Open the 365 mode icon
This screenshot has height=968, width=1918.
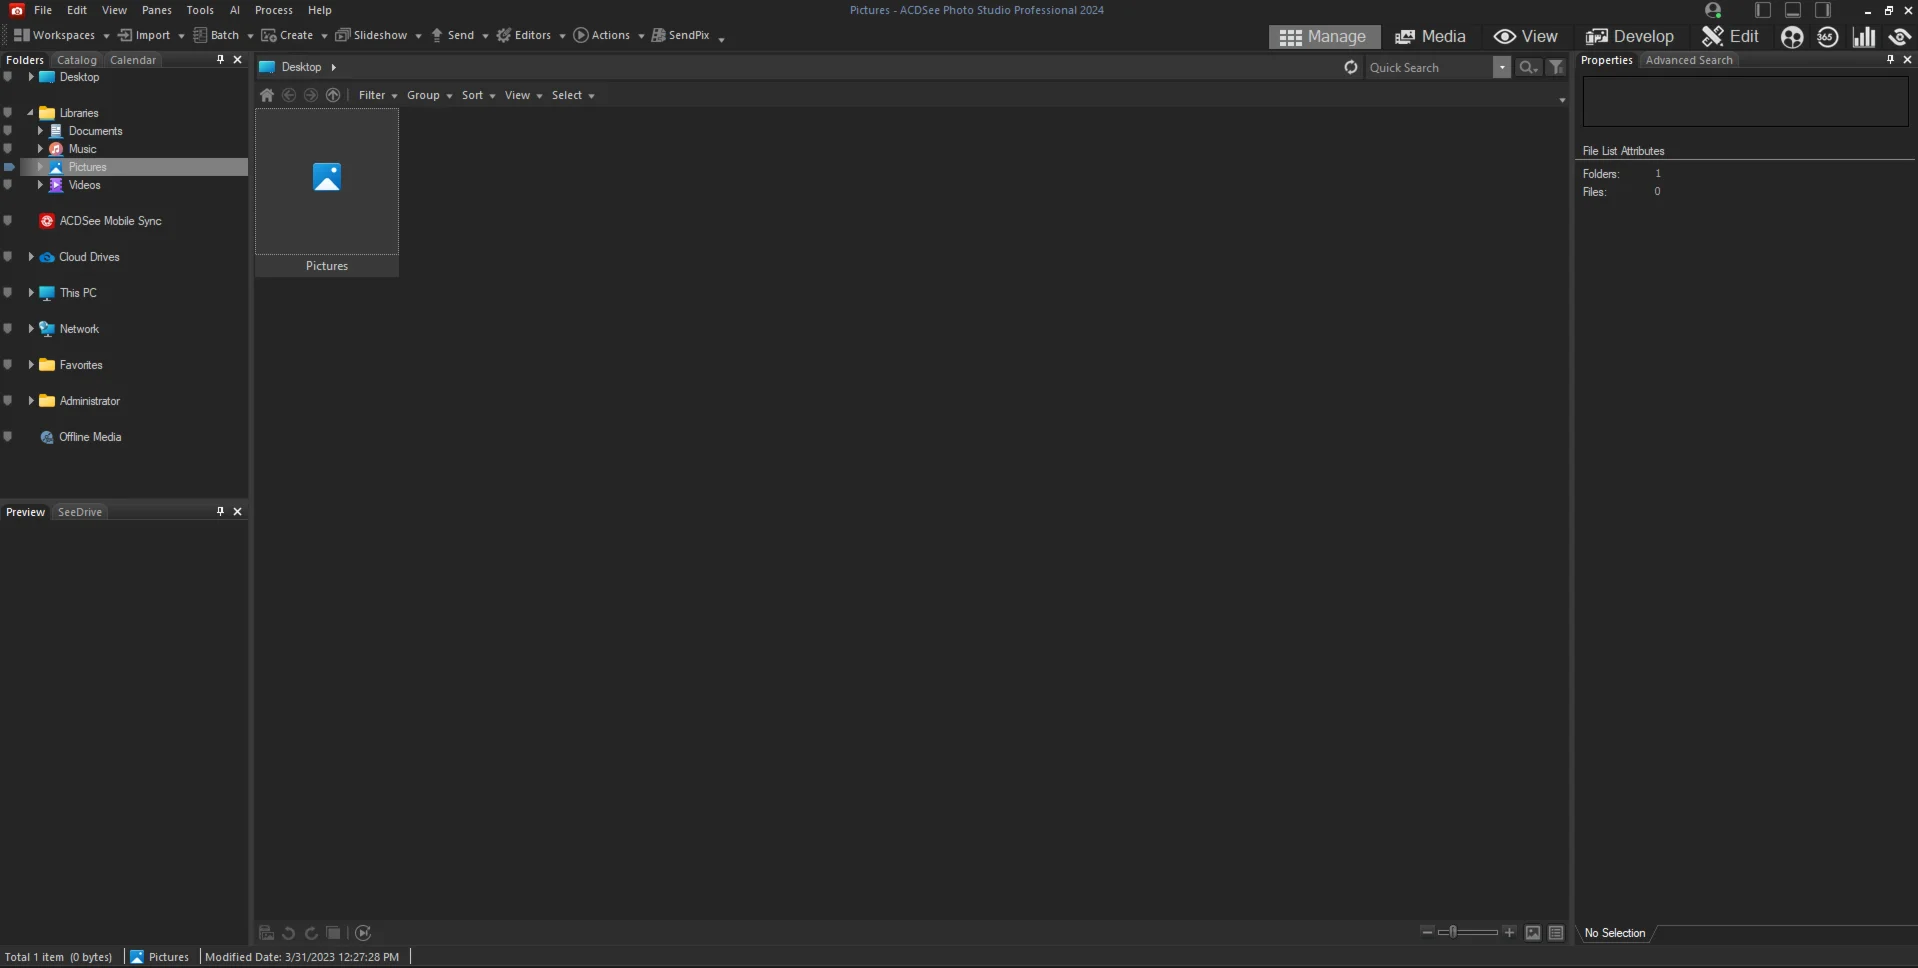pyautogui.click(x=1827, y=37)
